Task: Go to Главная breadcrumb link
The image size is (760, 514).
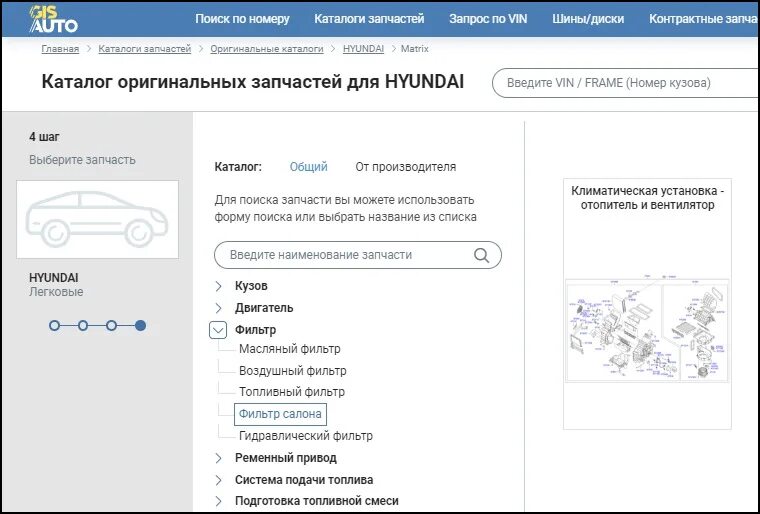Action: click(x=60, y=49)
